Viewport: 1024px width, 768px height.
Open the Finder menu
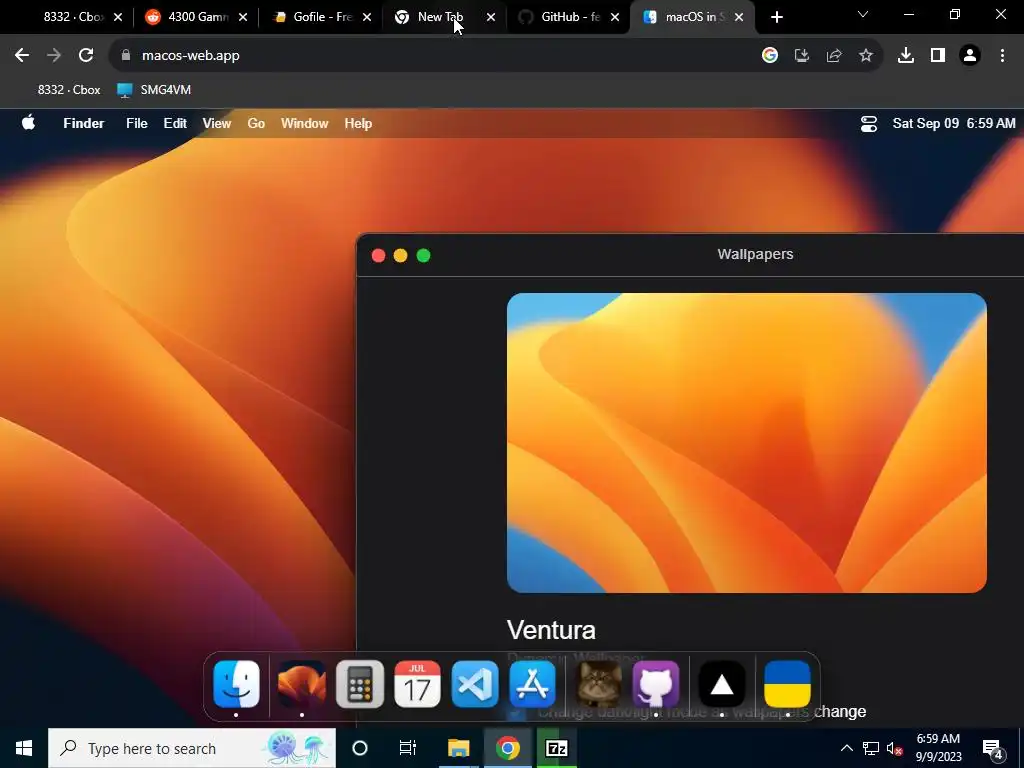point(84,123)
